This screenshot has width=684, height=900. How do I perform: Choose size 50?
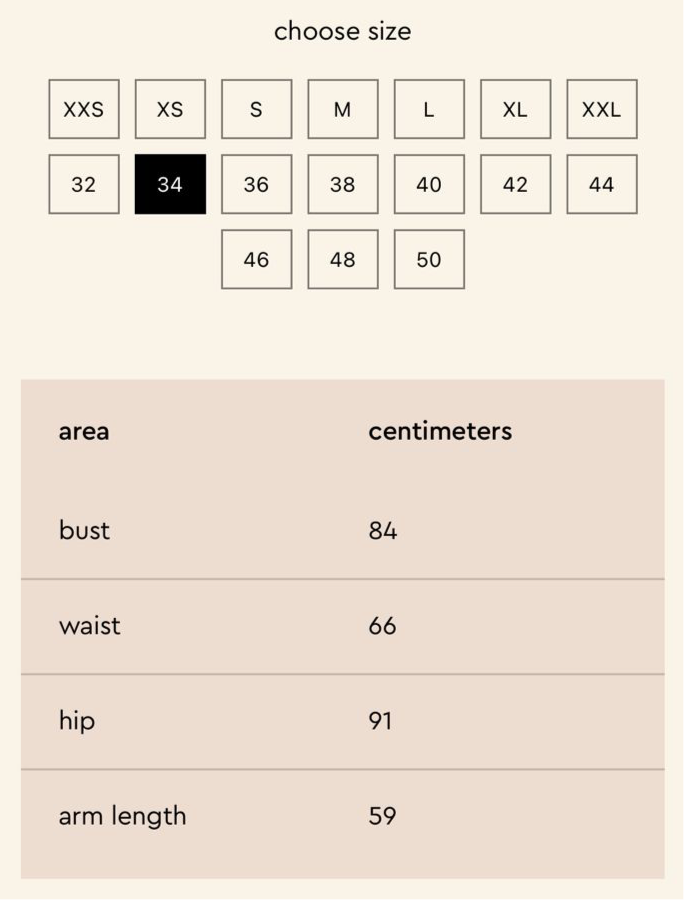(429, 259)
